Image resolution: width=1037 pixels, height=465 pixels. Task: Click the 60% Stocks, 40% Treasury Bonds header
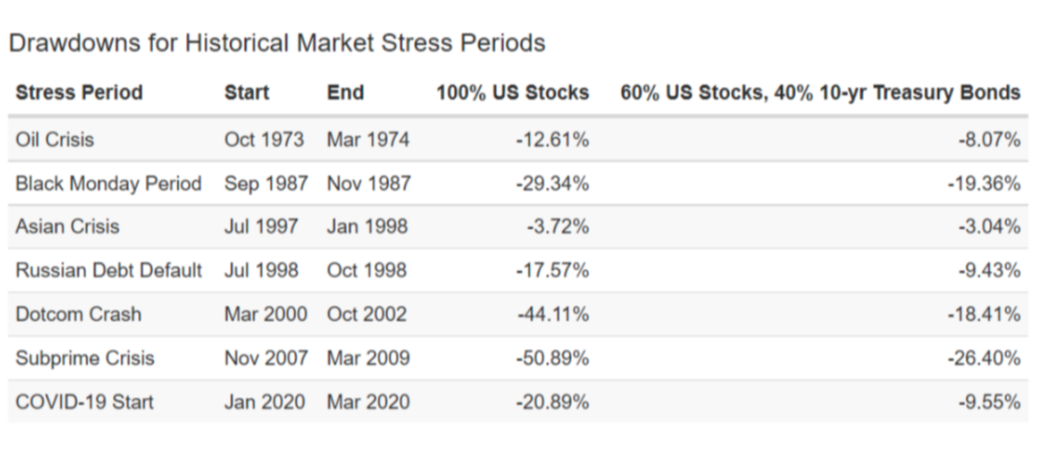pyautogui.click(x=820, y=93)
